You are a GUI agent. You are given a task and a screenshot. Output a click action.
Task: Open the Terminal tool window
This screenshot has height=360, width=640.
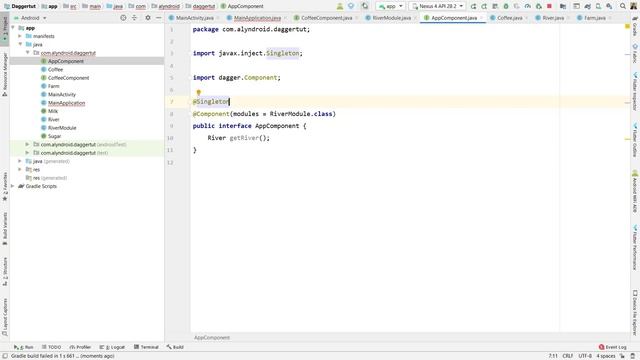pyautogui.click(x=146, y=347)
